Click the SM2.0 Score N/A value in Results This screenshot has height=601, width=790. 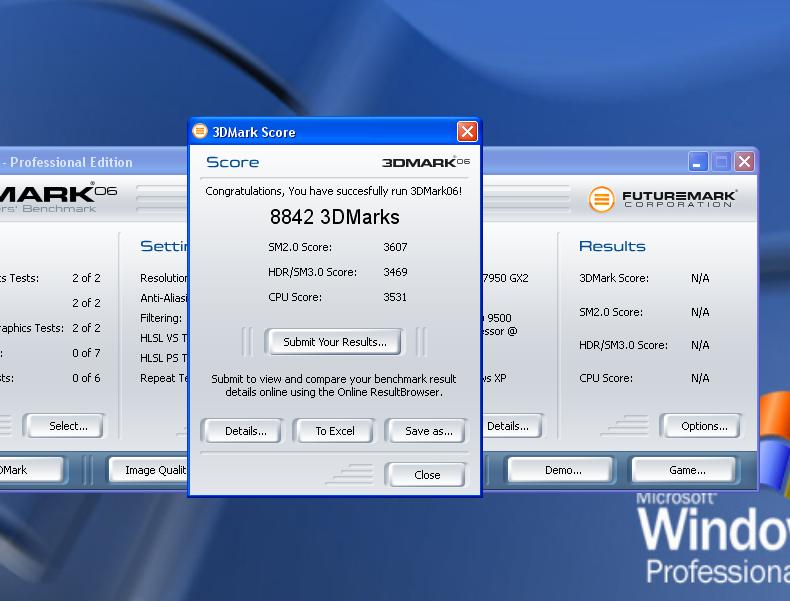700,312
